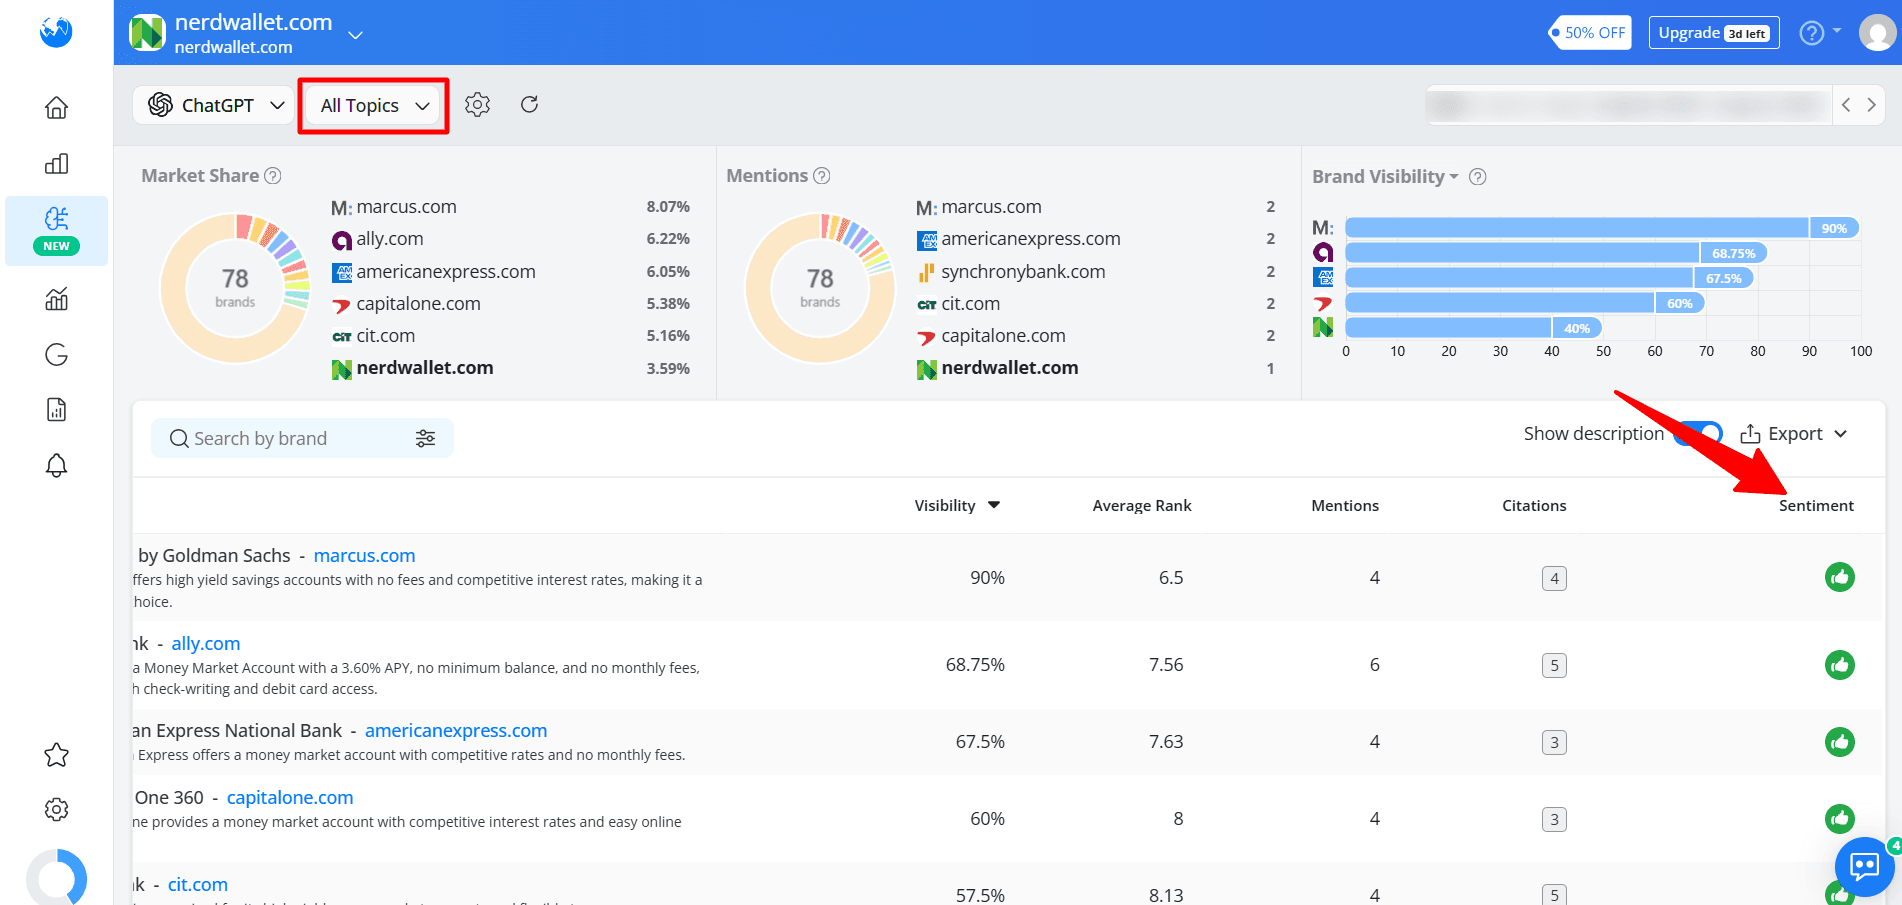Click the 40% nerdwallet bar in Brand Visibility
Screen dimensions: 1902x905
1474,328
